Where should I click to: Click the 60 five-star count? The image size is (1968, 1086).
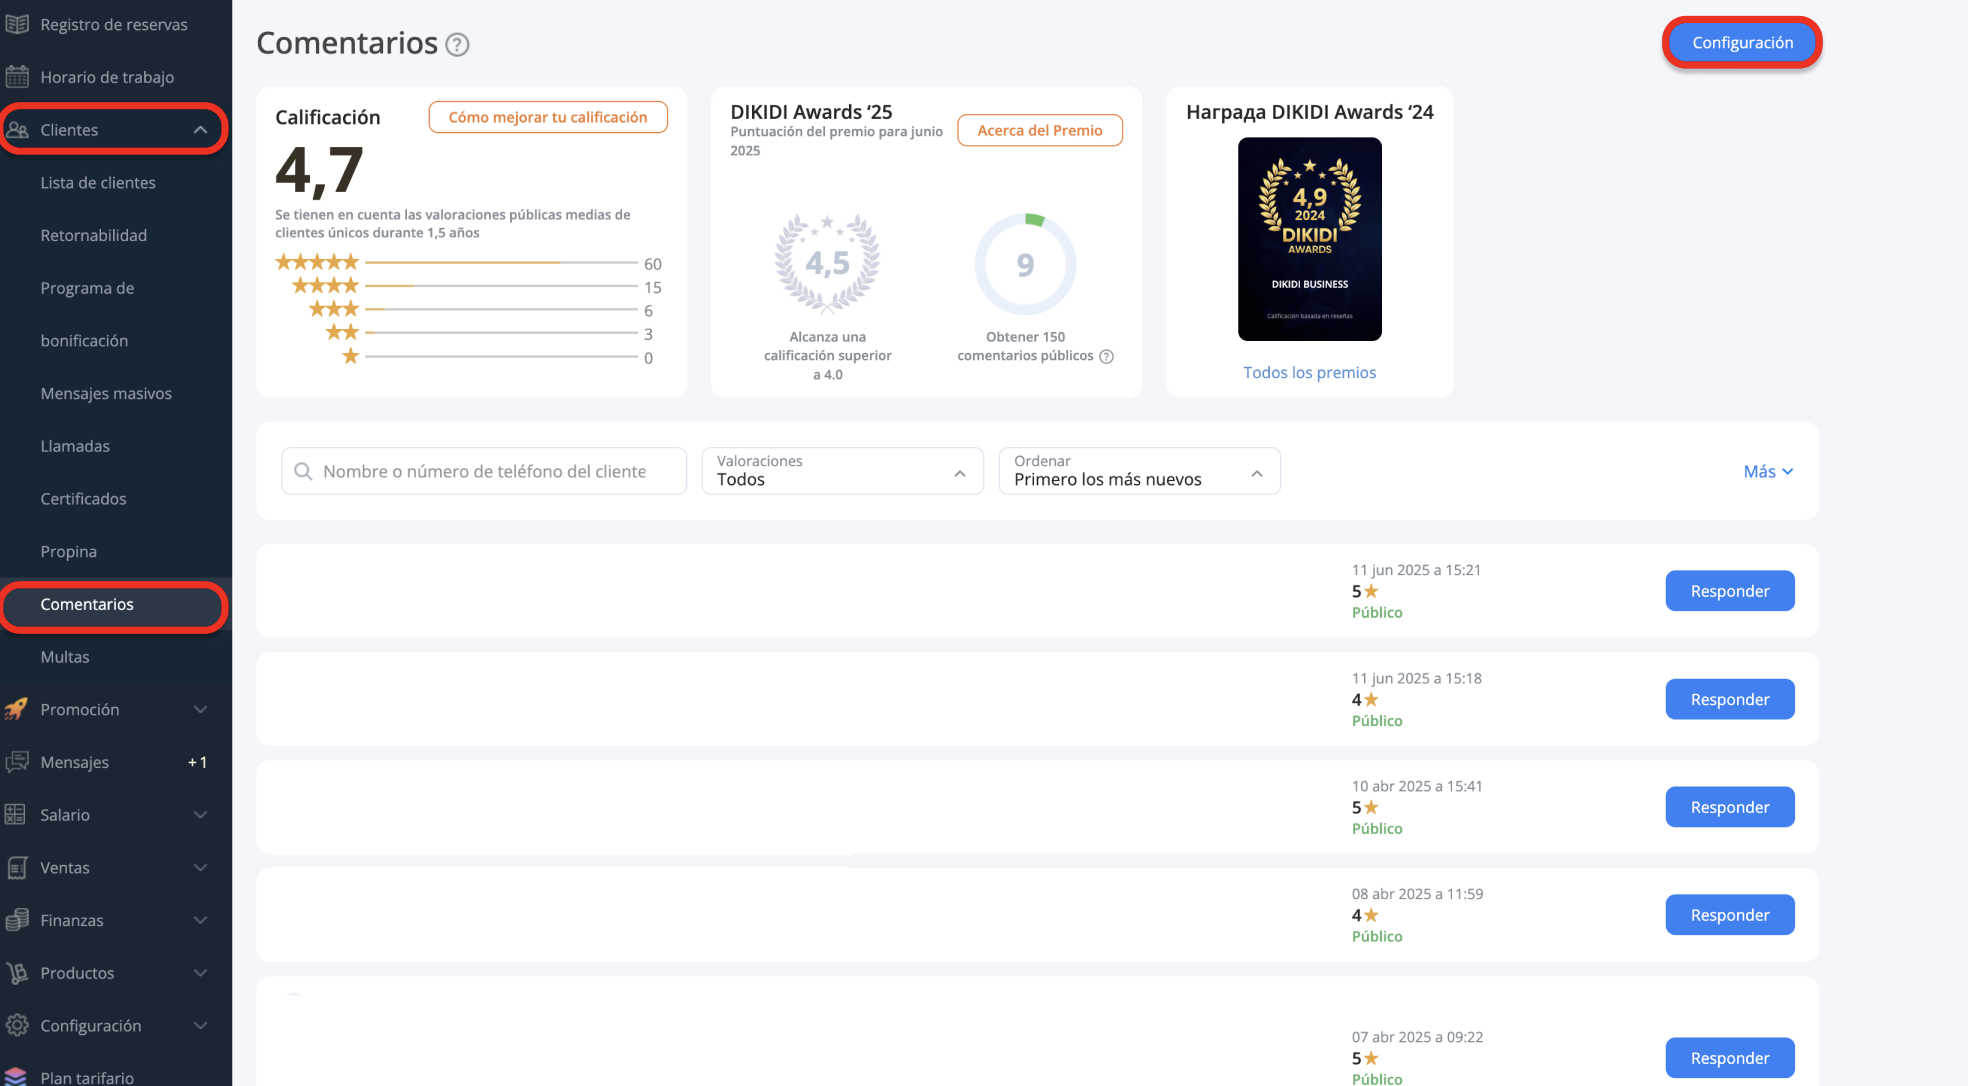pos(653,264)
